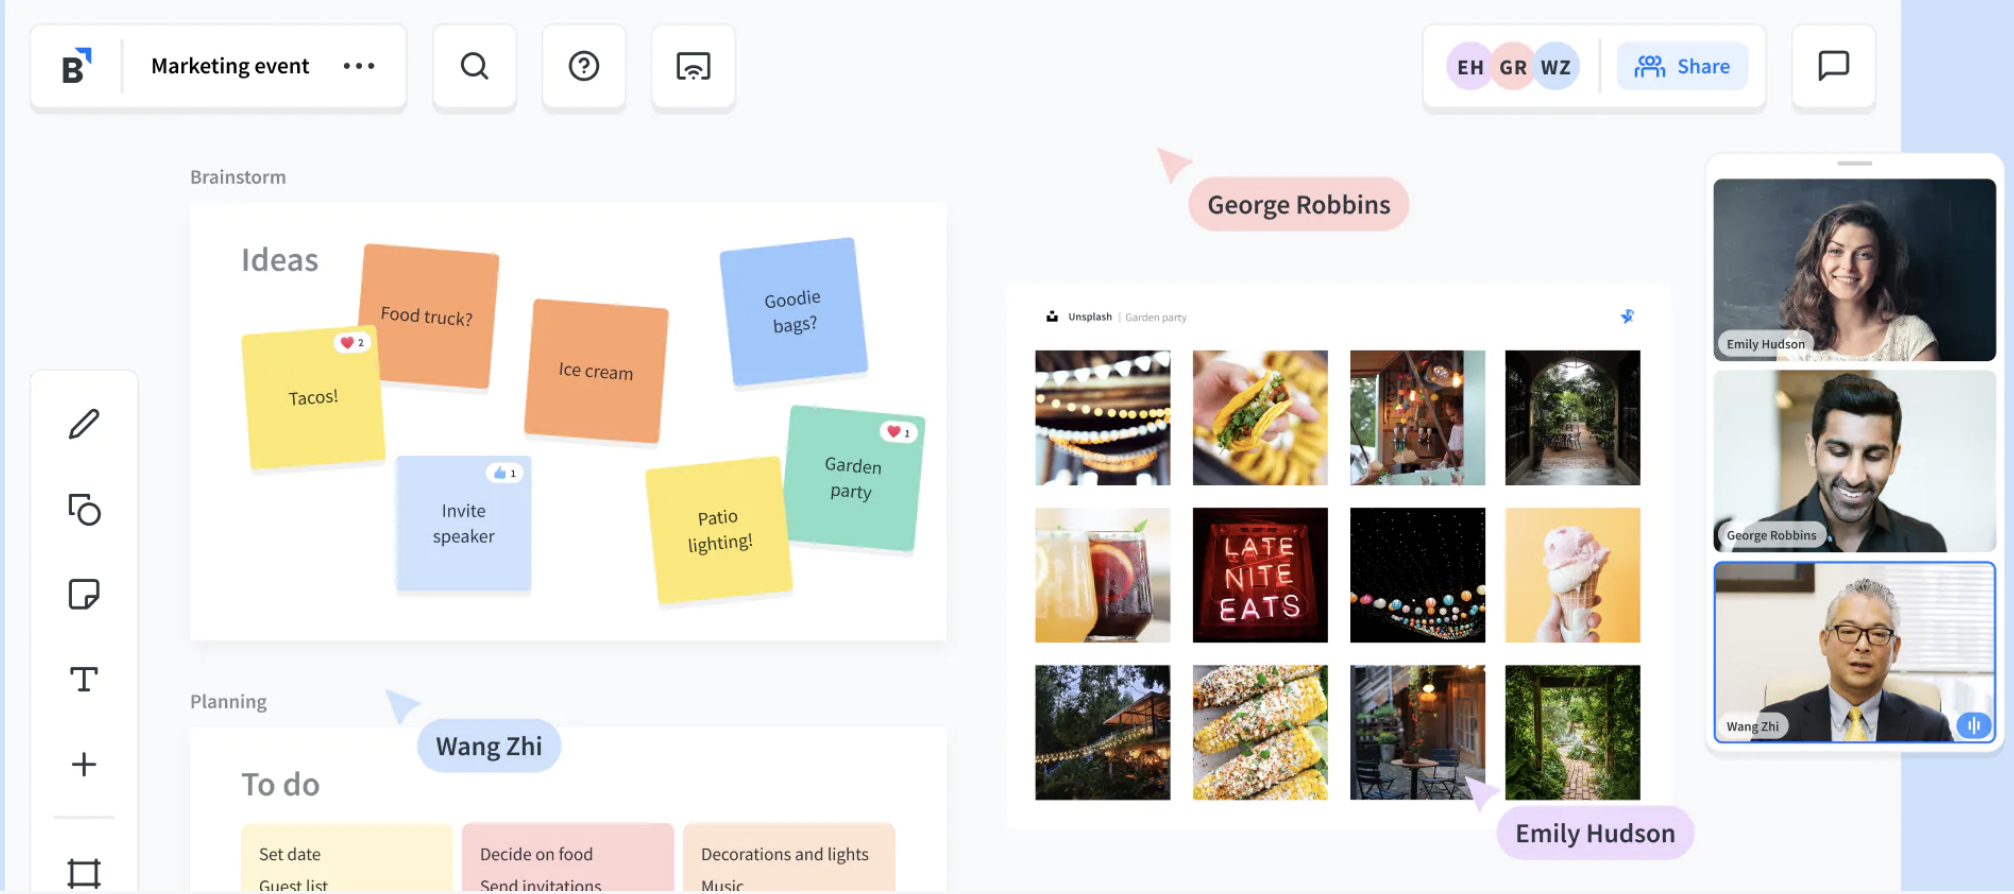This screenshot has height=894, width=2014.
Task: Click the Garden party search label
Action: pyautogui.click(x=1156, y=317)
